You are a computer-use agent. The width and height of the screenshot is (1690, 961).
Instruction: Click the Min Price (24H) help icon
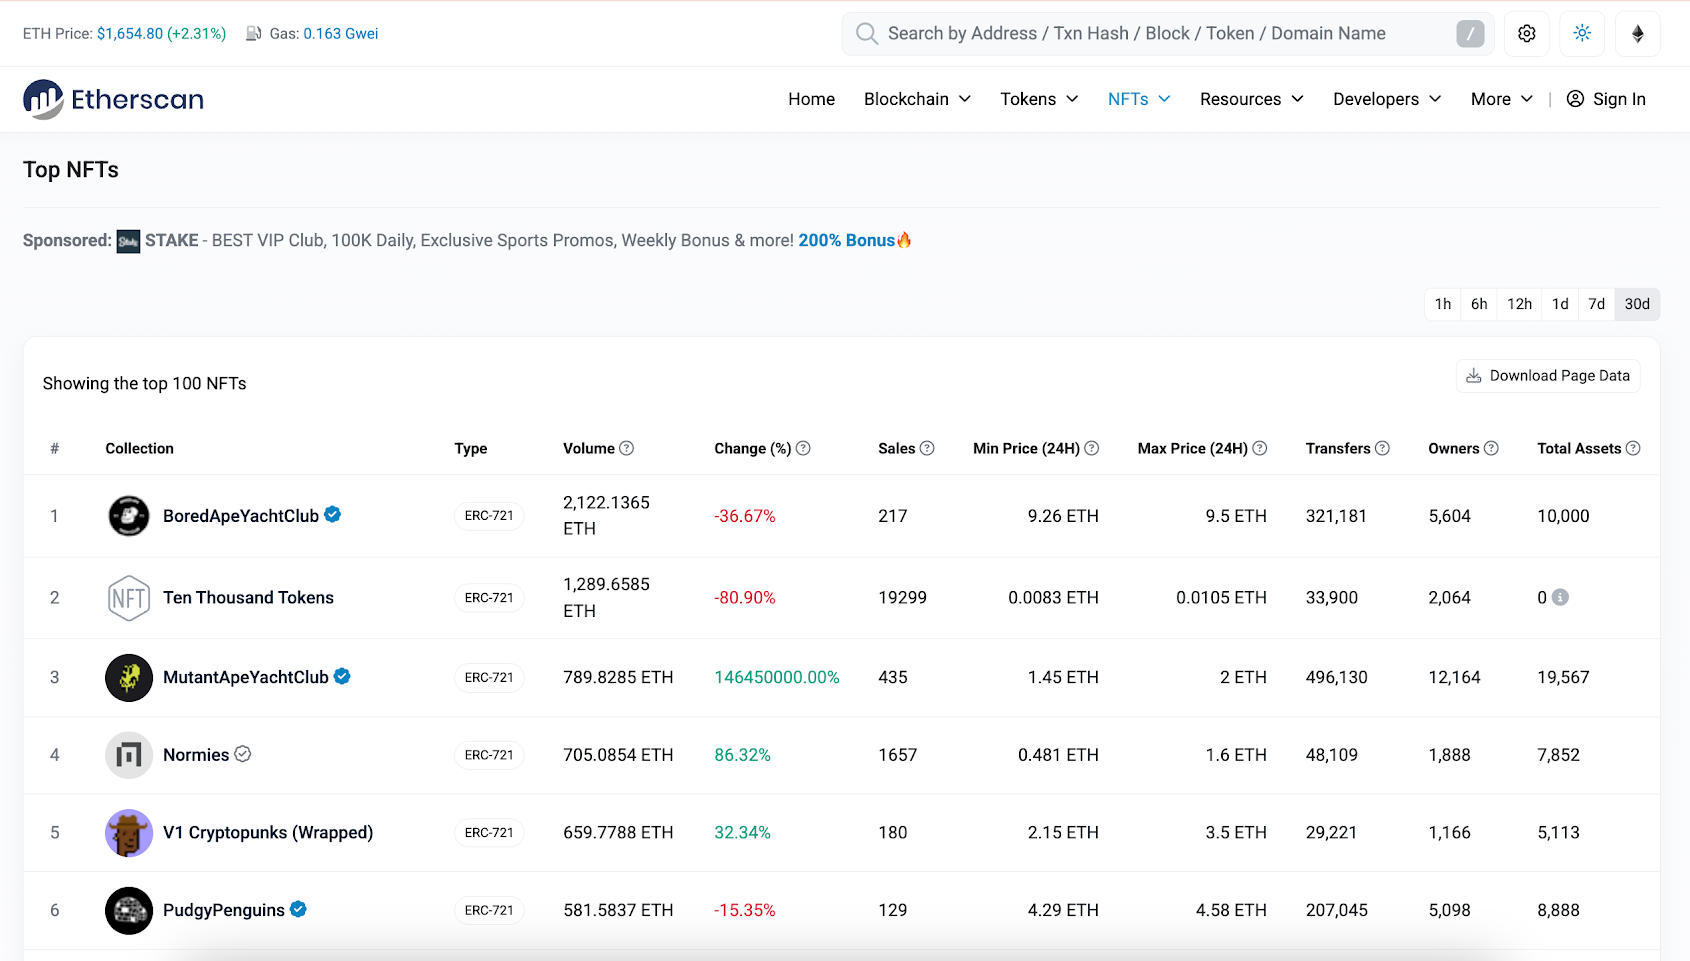coord(1092,448)
